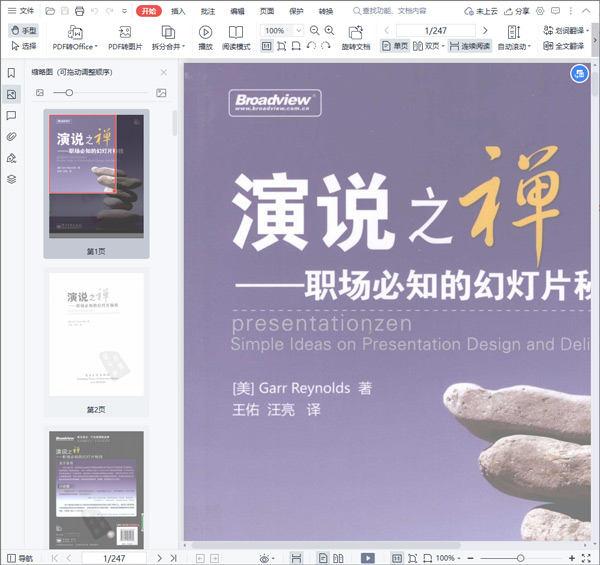Screen dimensions: 600x565
Task: Switch to the 转换 tab
Action: tap(326, 11)
